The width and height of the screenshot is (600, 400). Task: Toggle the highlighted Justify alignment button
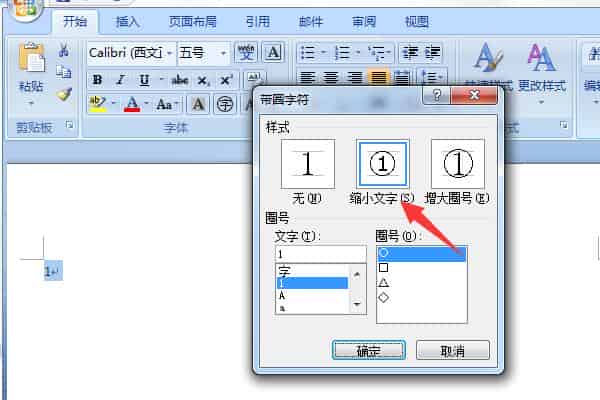click(378, 78)
